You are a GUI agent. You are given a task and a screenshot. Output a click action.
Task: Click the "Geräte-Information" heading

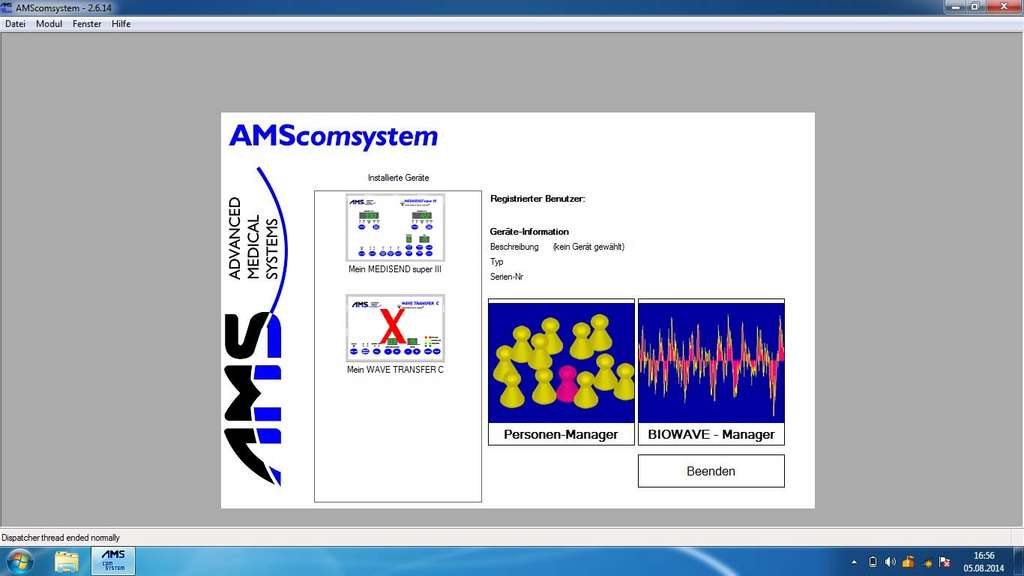tap(529, 231)
